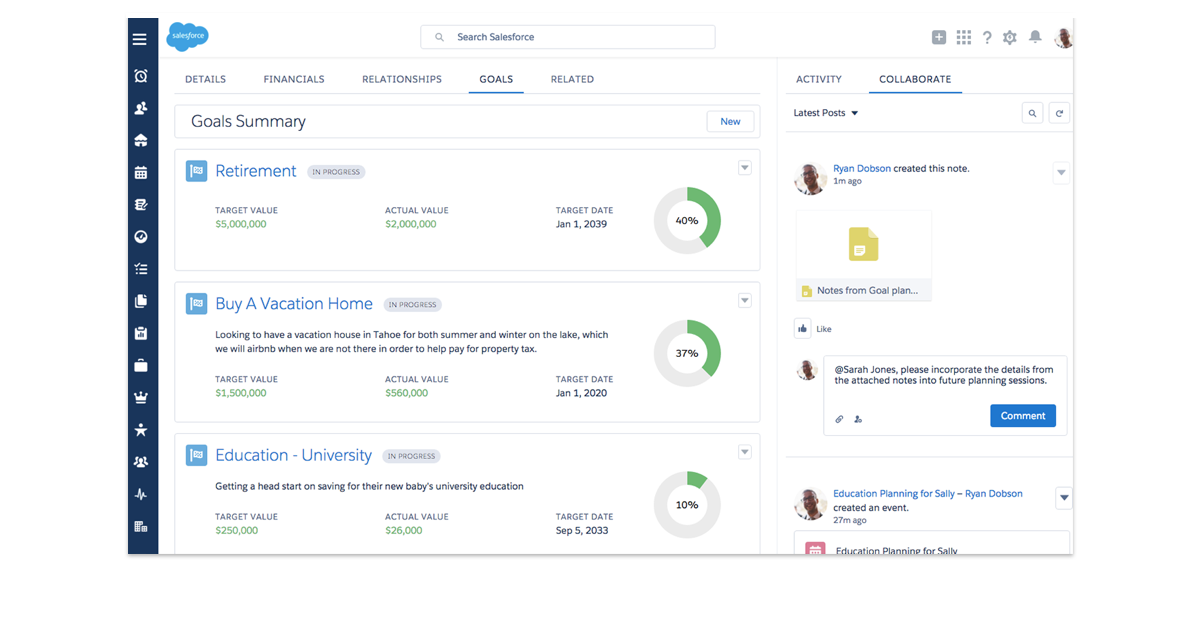Submit with the Comment button
Viewport: 1200px width, 640px height.
(x=1023, y=416)
